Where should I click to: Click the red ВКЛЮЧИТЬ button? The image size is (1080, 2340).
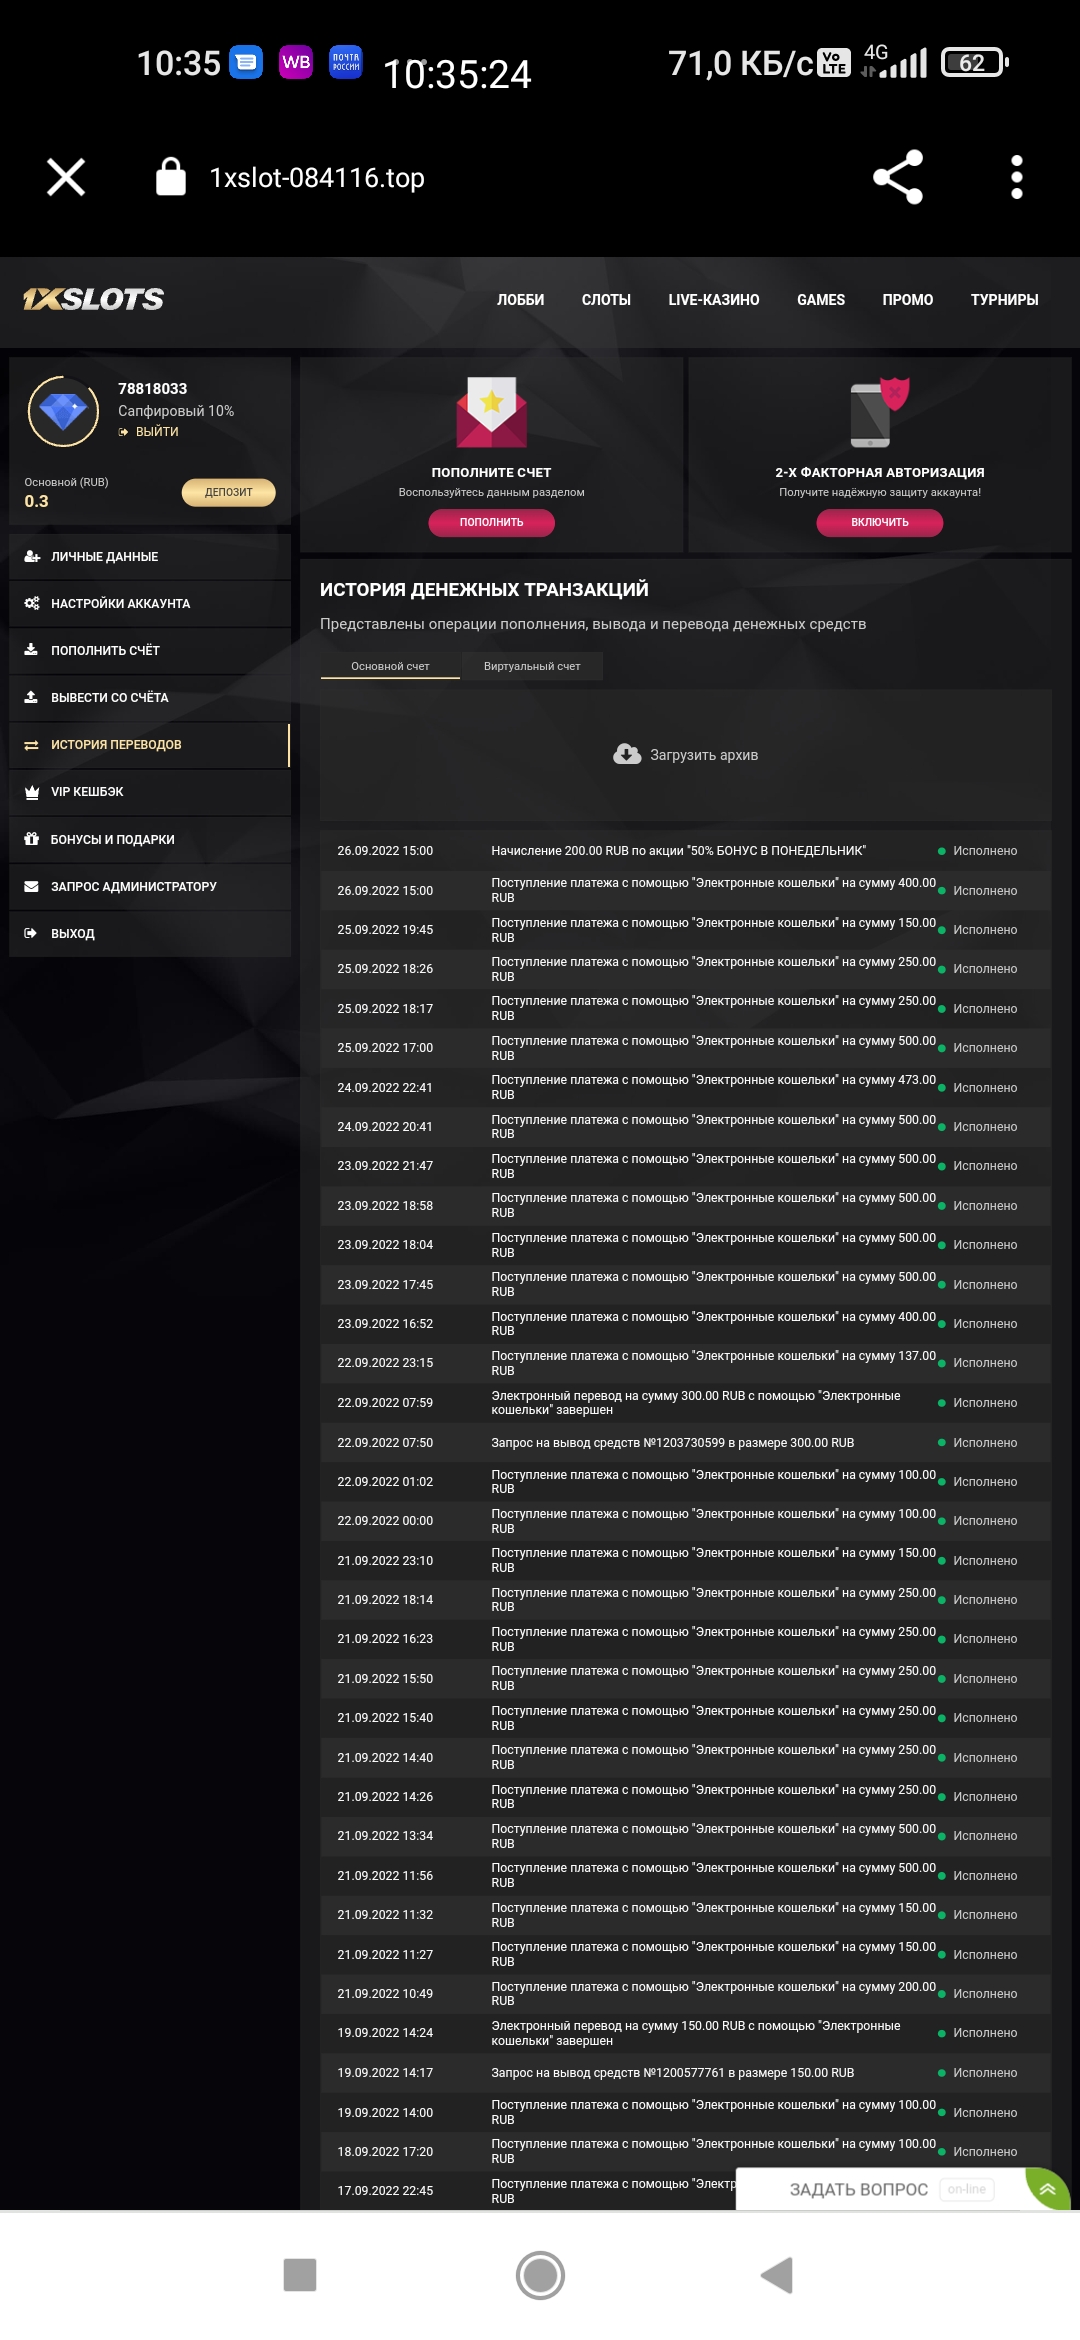click(x=879, y=522)
